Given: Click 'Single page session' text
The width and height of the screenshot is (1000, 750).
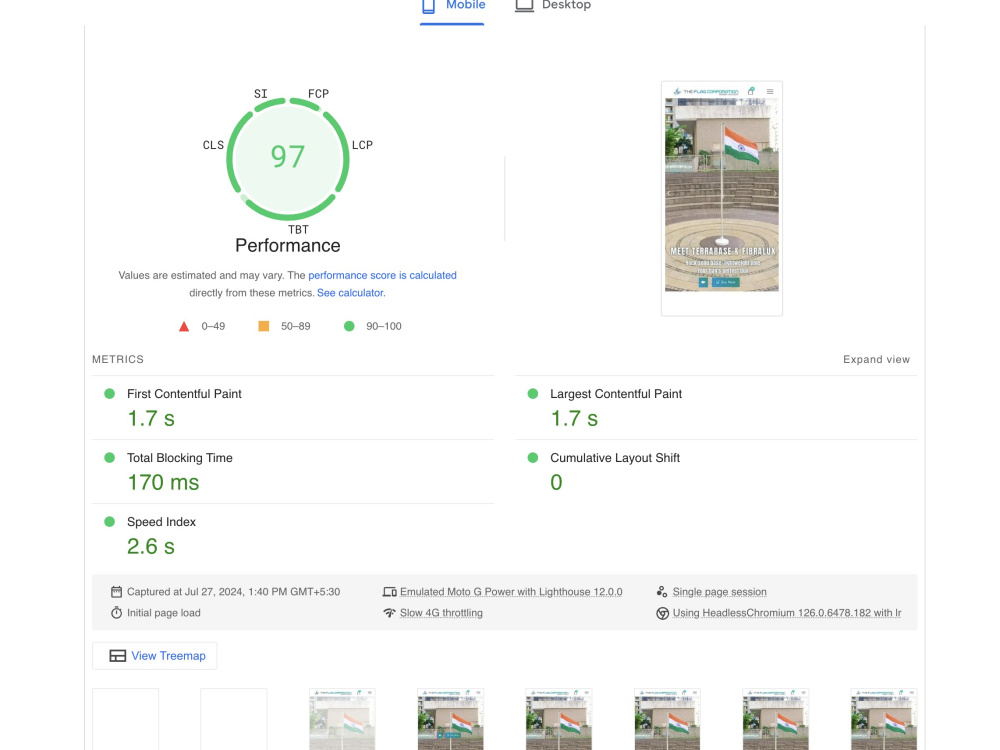Looking at the screenshot, I should [x=719, y=592].
